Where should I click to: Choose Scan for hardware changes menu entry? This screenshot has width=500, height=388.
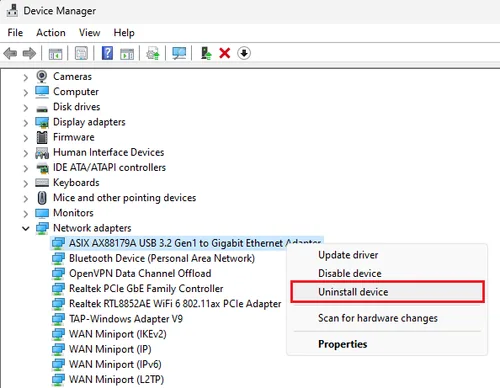click(x=387, y=318)
